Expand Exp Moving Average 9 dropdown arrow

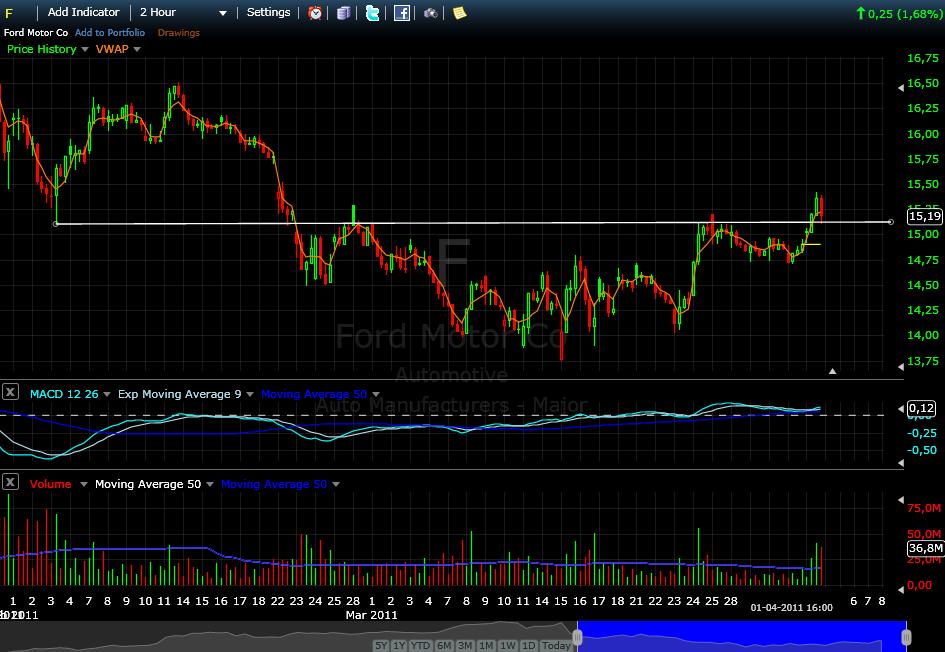(x=250, y=394)
